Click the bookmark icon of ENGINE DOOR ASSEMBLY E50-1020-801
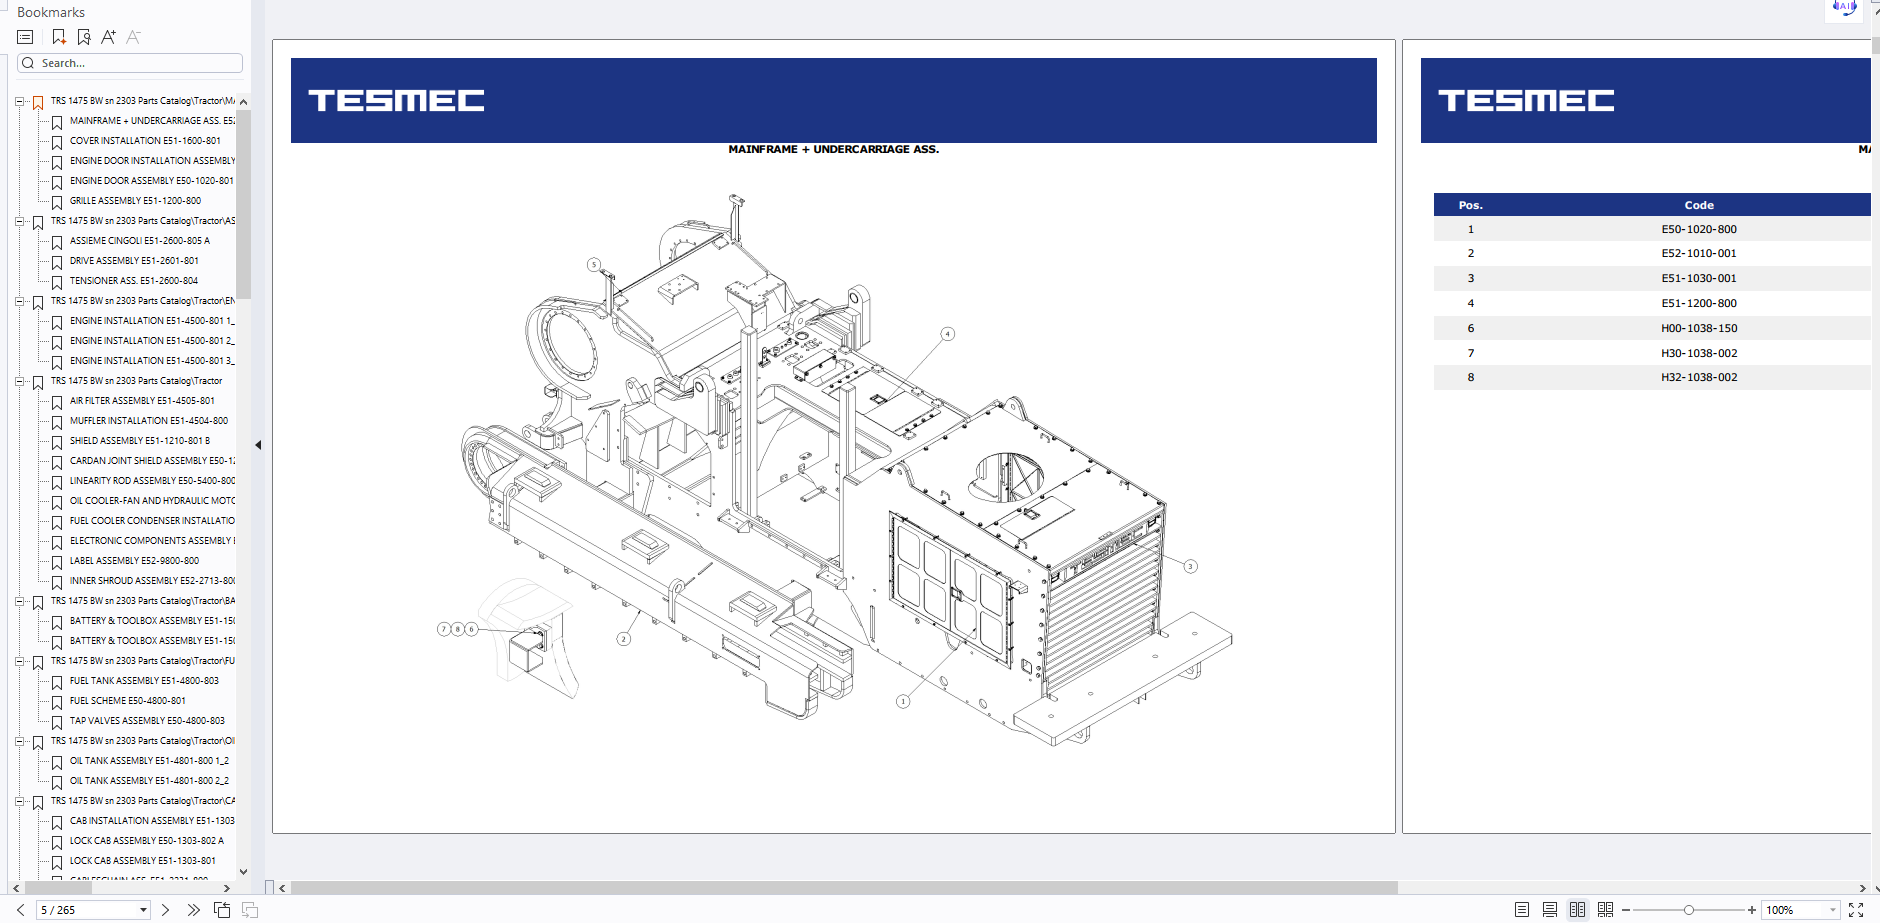Viewport: 1880px width, 923px height. click(57, 182)
